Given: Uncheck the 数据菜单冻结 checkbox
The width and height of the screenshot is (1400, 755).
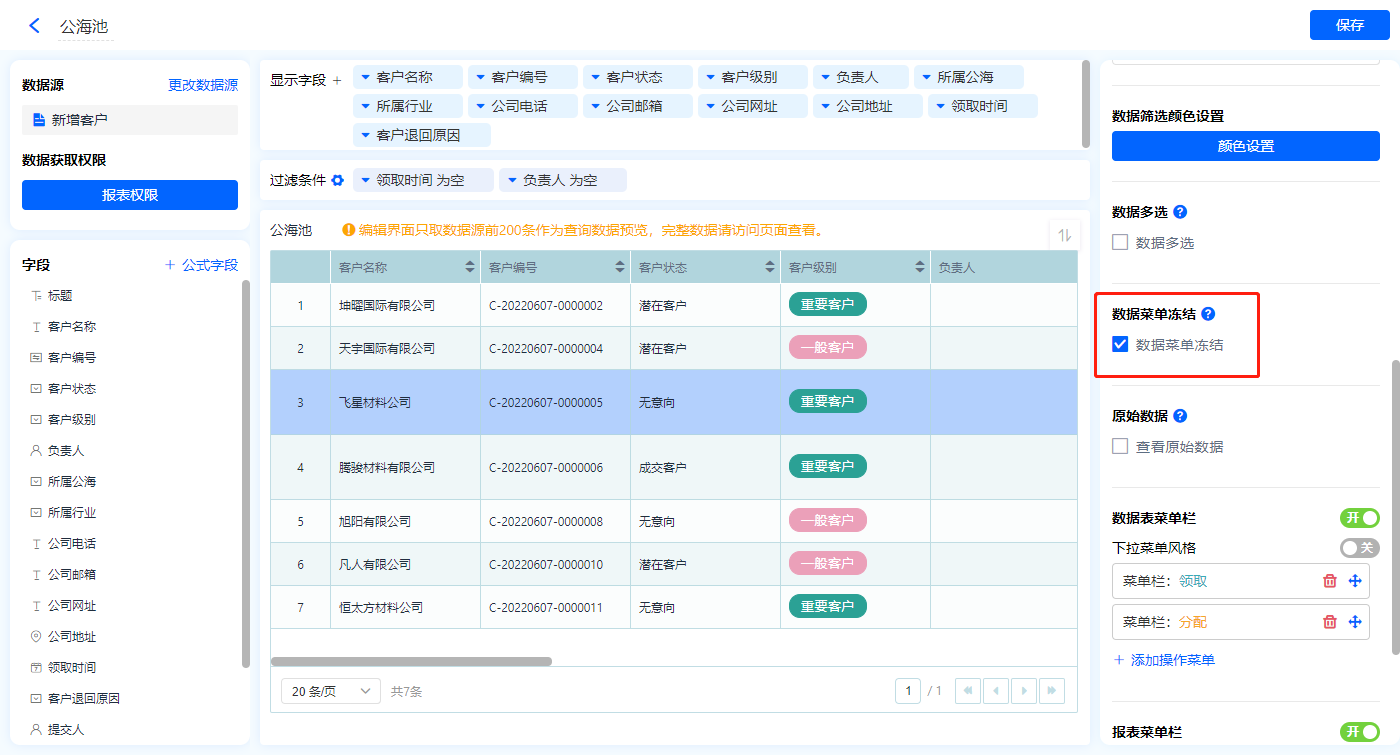Looking at the screenshot, I should point(1120,345).
